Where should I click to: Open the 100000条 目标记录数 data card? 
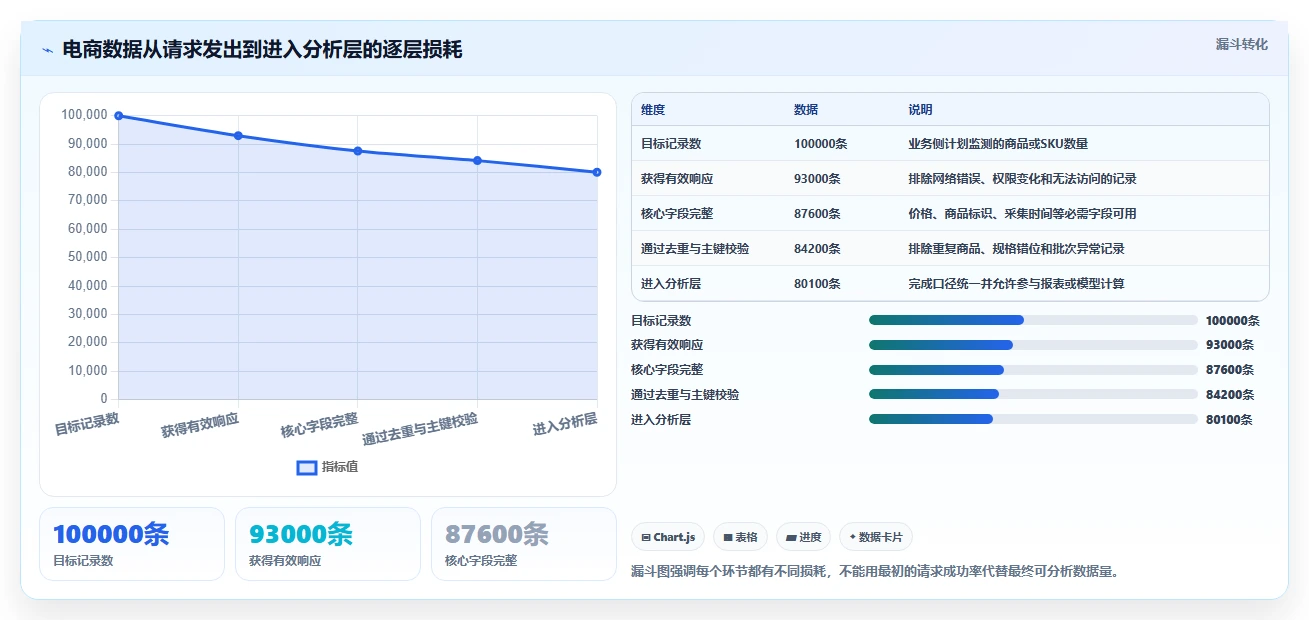click(132, 544)
